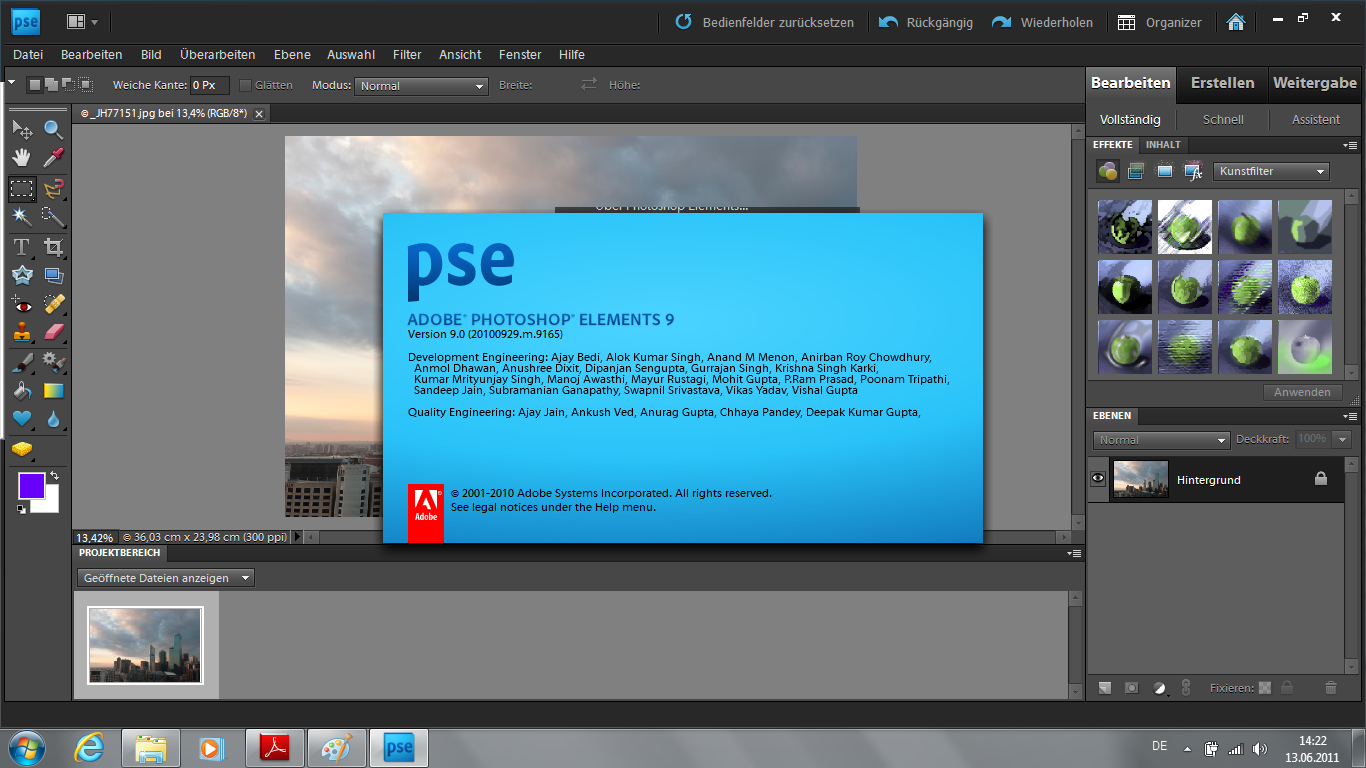Open the Filter menu

[x=407, y=55]
